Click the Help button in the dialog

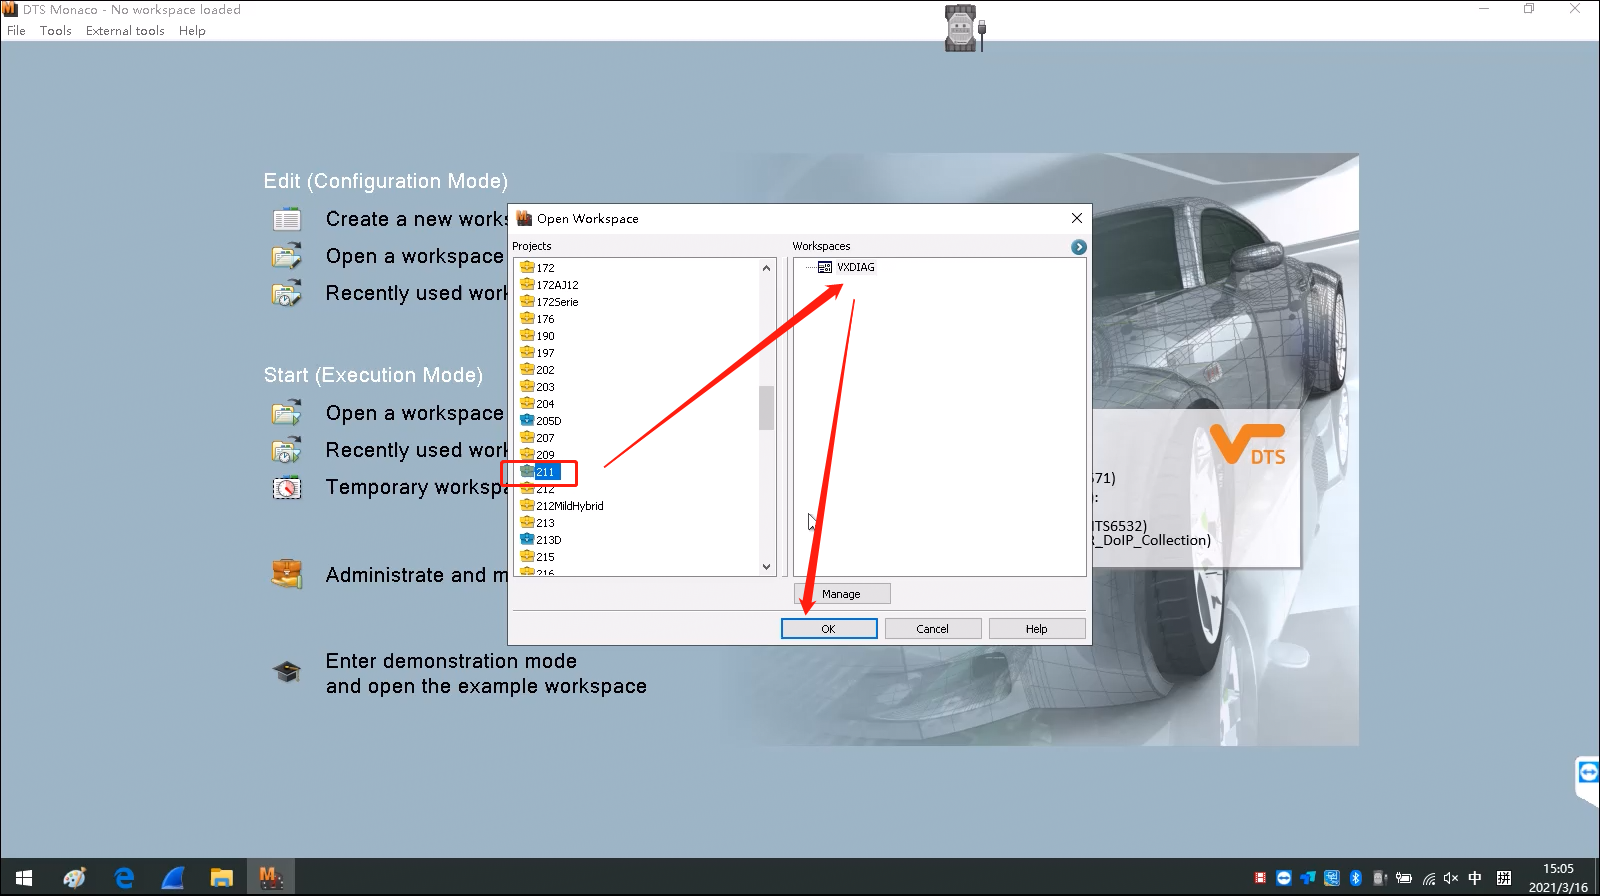(x=1037, y=629)
